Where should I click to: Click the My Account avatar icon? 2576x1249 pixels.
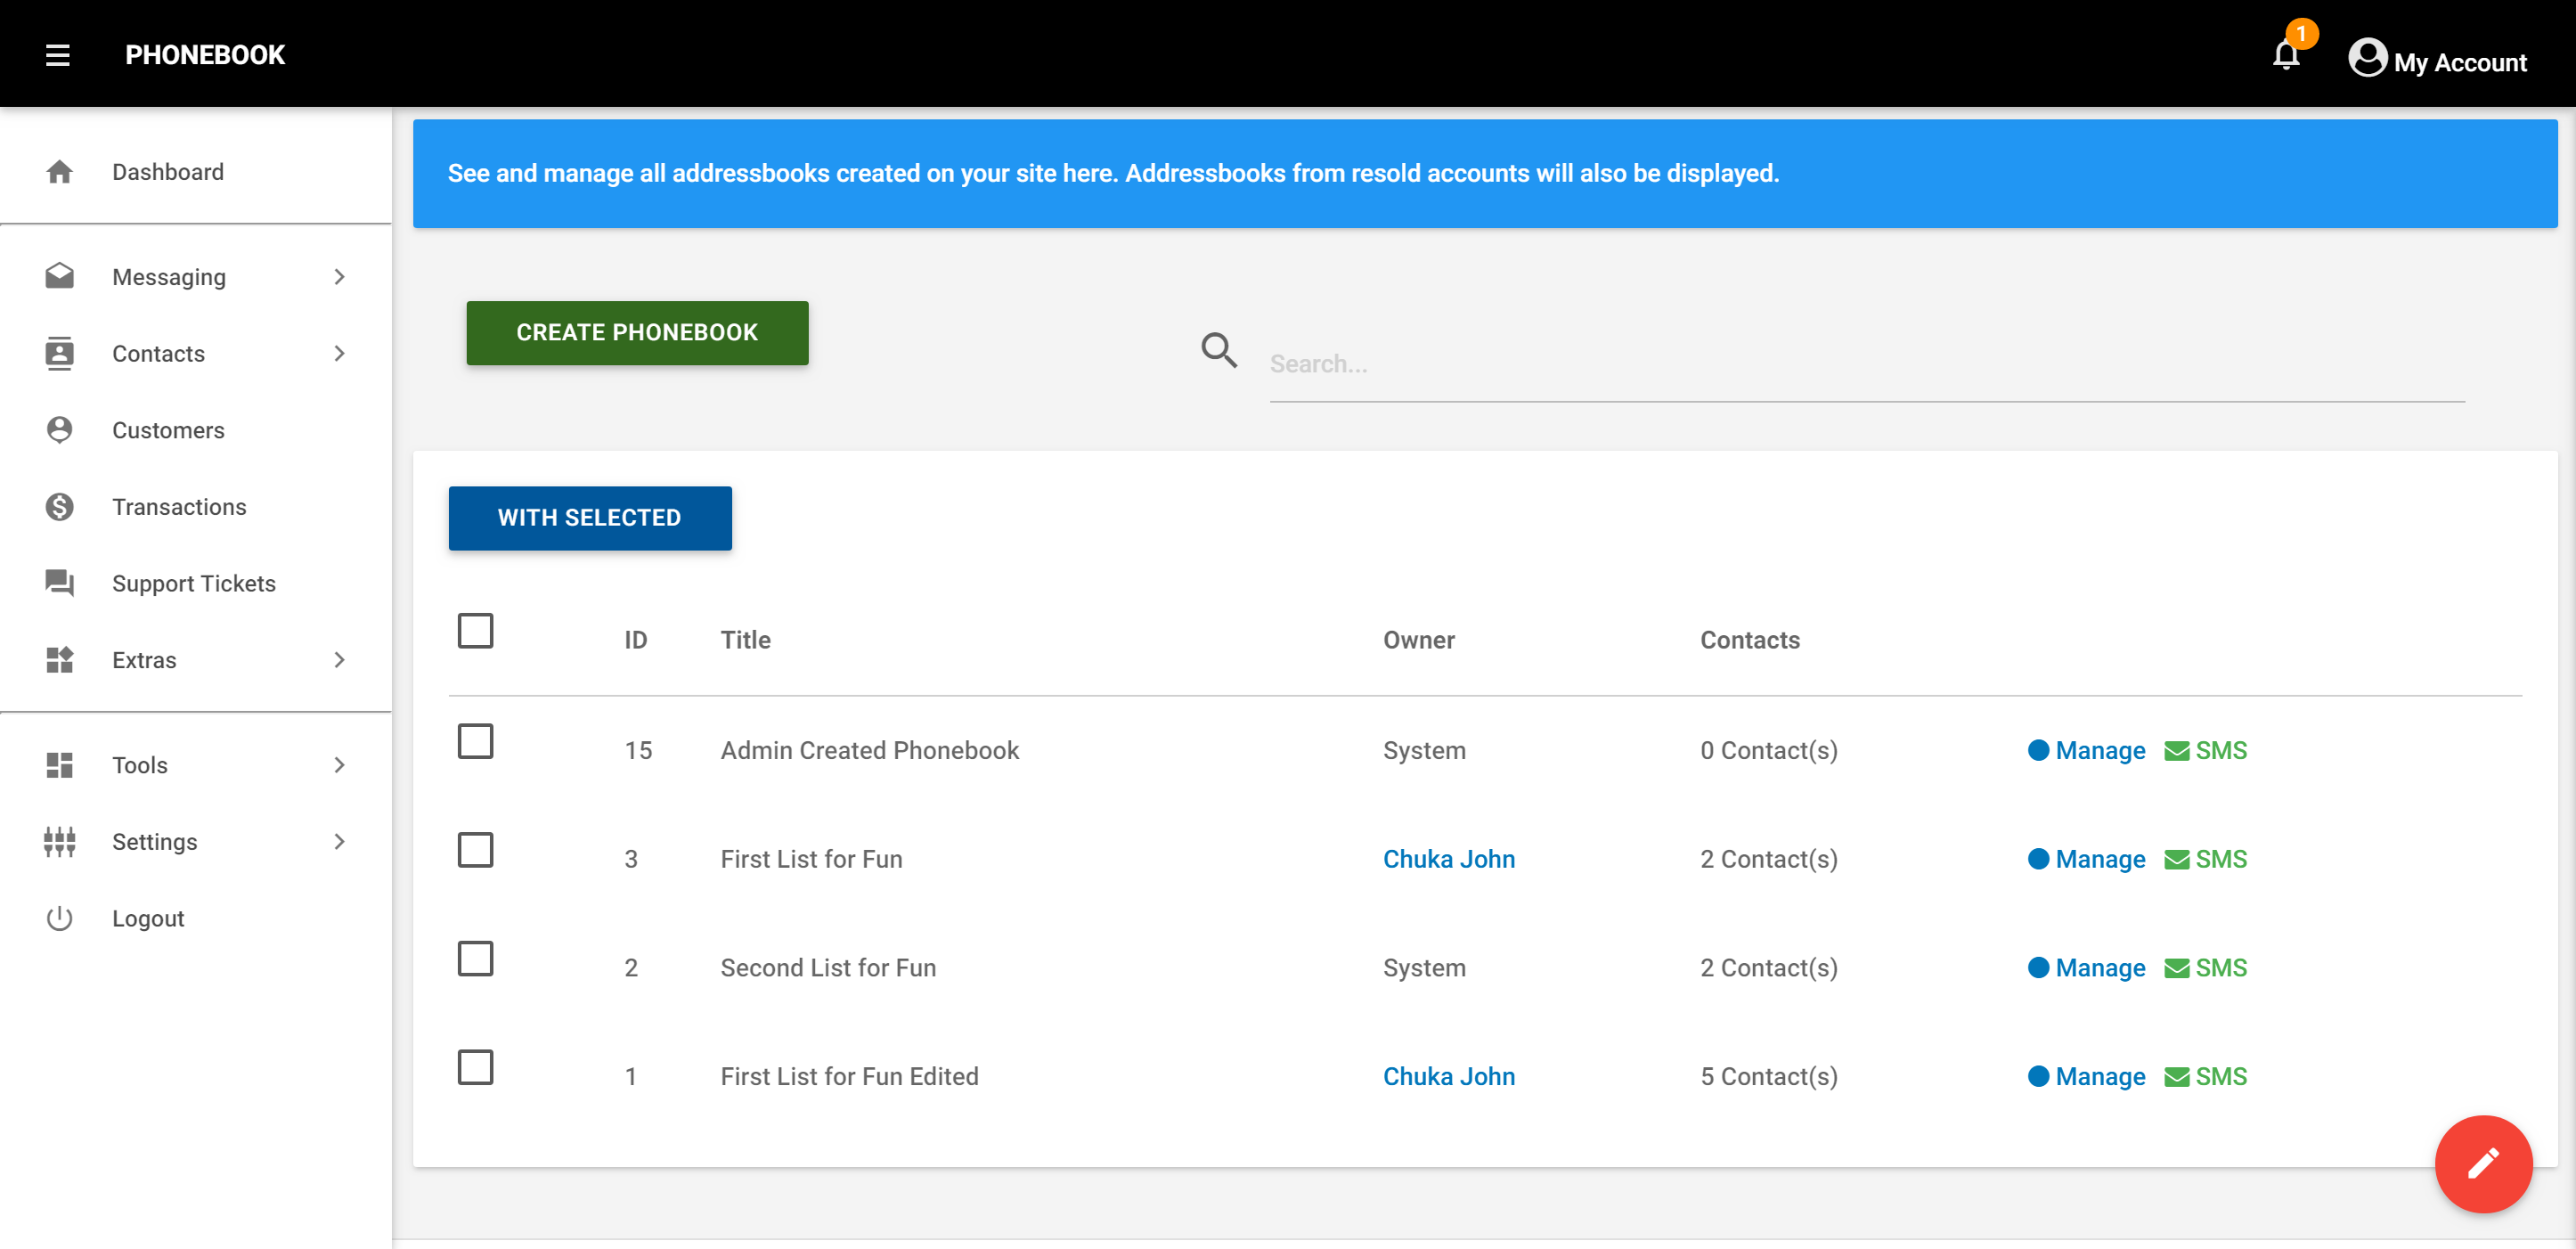tap(2367, 57)
